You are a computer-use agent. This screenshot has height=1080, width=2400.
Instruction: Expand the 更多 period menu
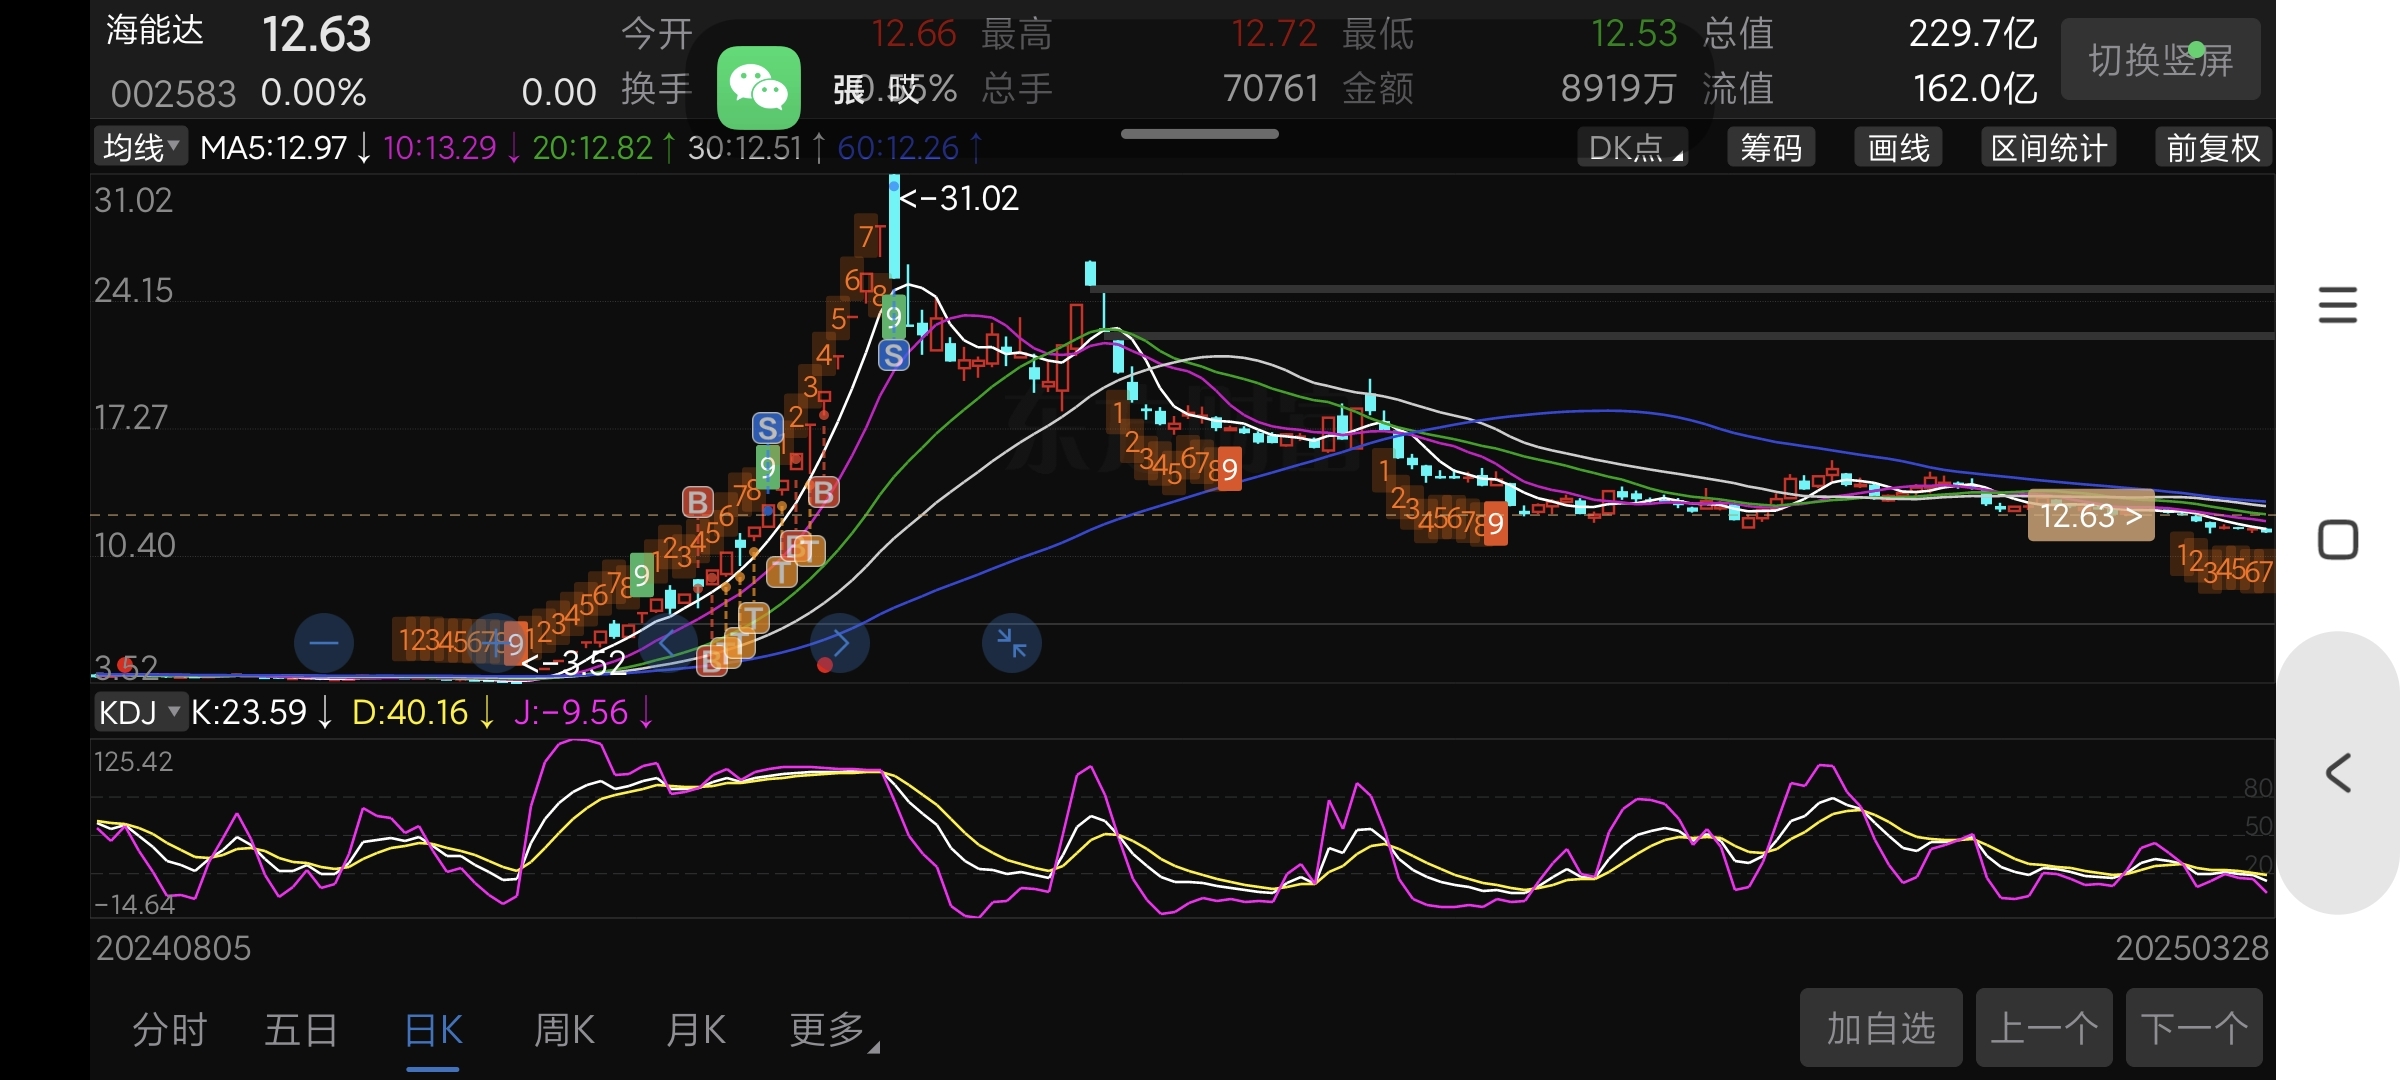833,1029
